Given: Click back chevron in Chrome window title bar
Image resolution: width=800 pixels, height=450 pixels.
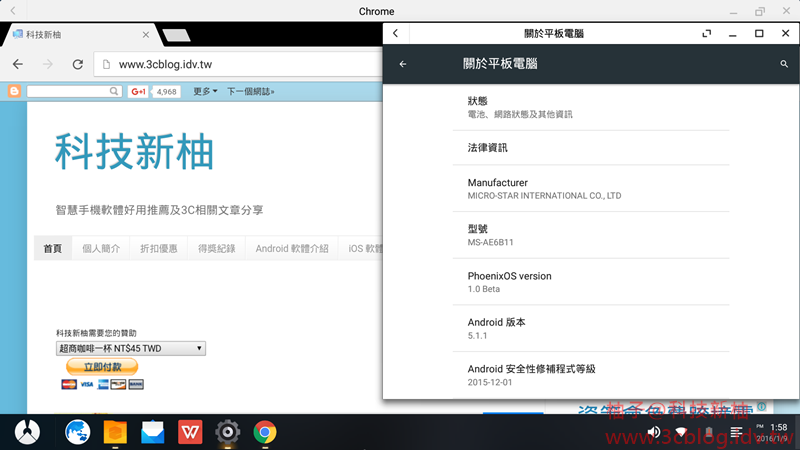Looking at the screenshot, I should [x=13, y=11].
